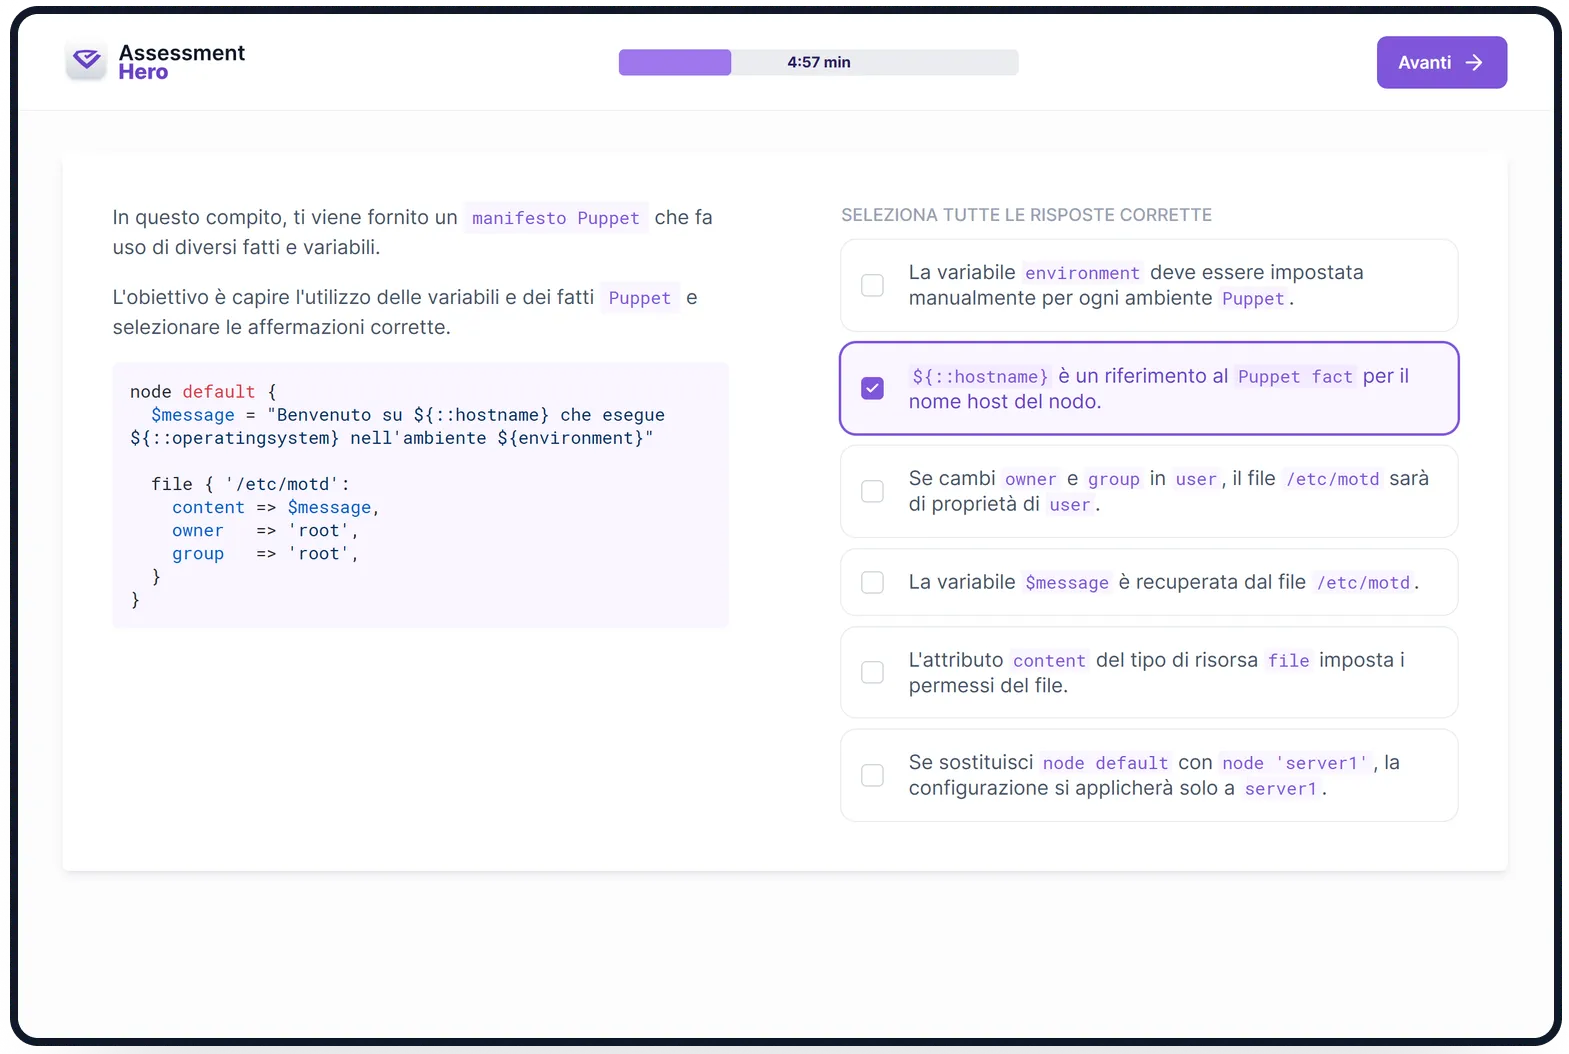Click the red 'default' keyword in the code block
Screen dimensions: 1569x1054
[218, 392]
